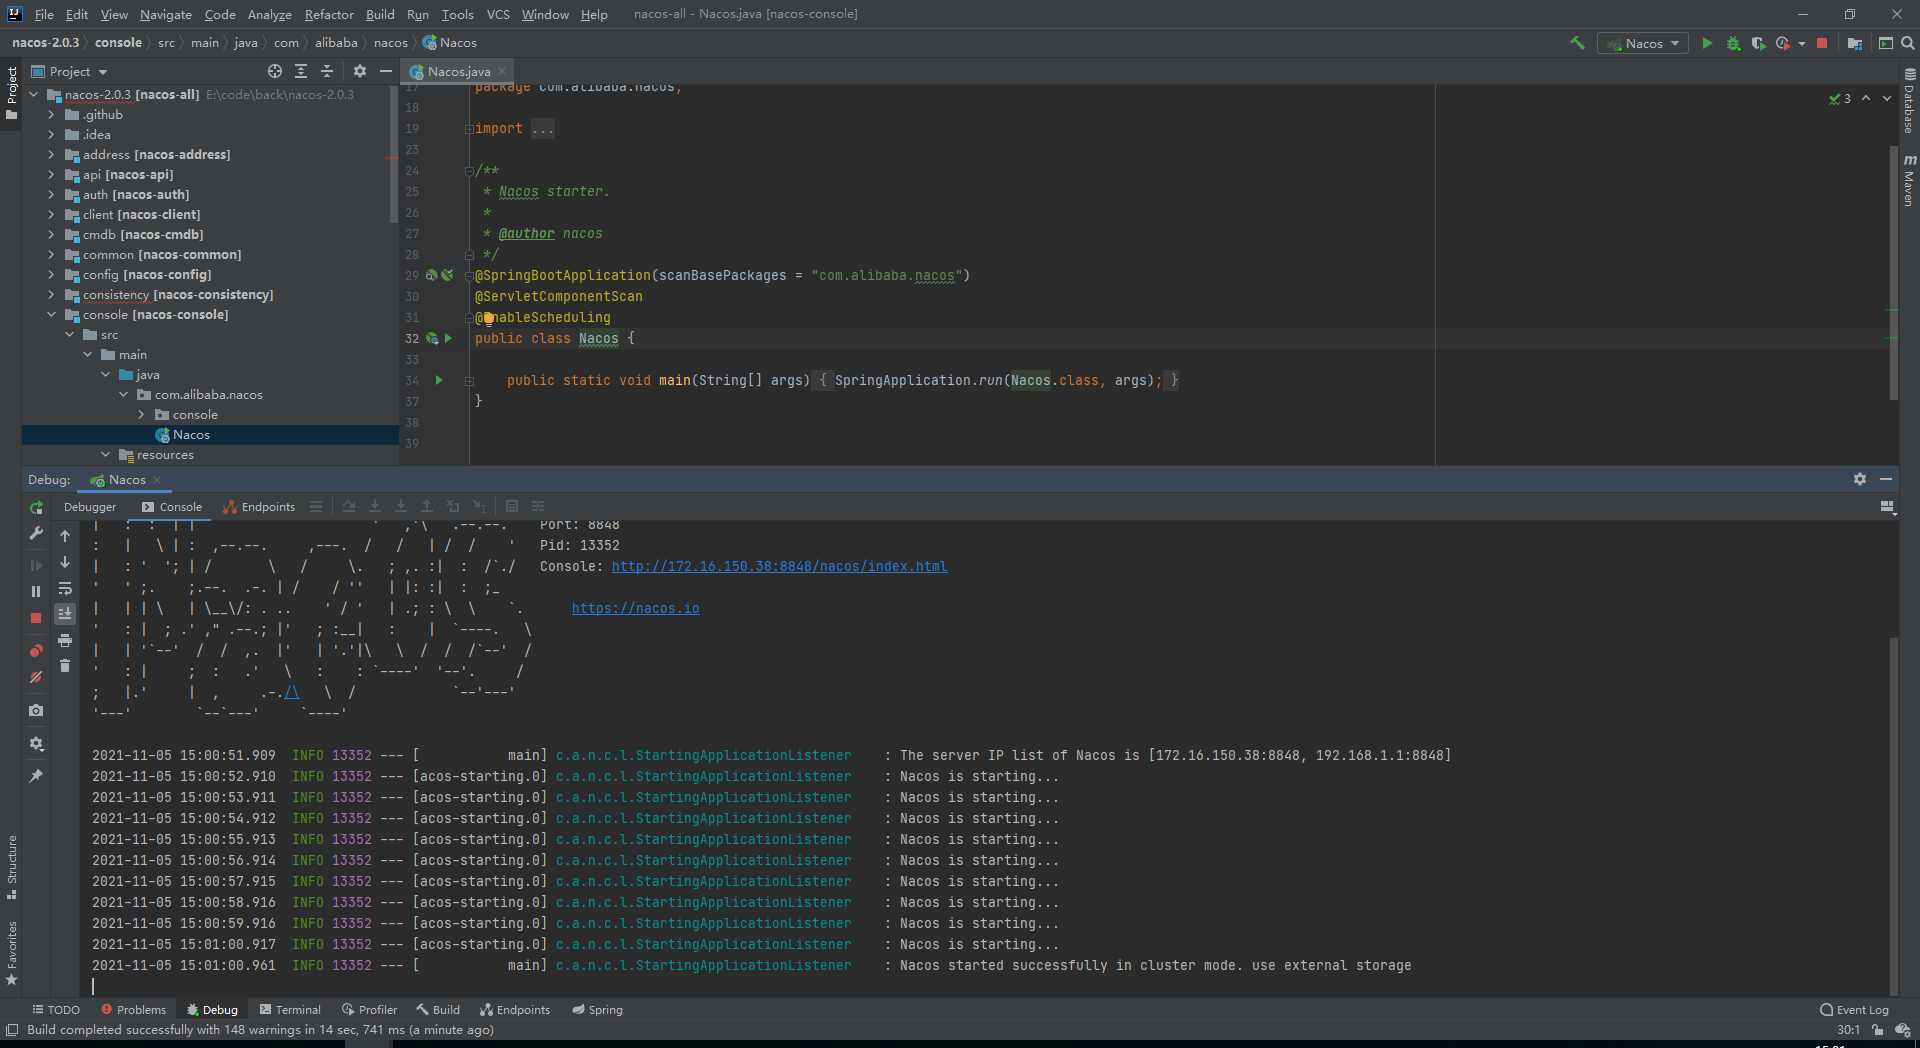Stop Nacos via red square in Debug panel
Image resolution: width=1920 pixels, height=1048 pixels.
tap(36, 618)
